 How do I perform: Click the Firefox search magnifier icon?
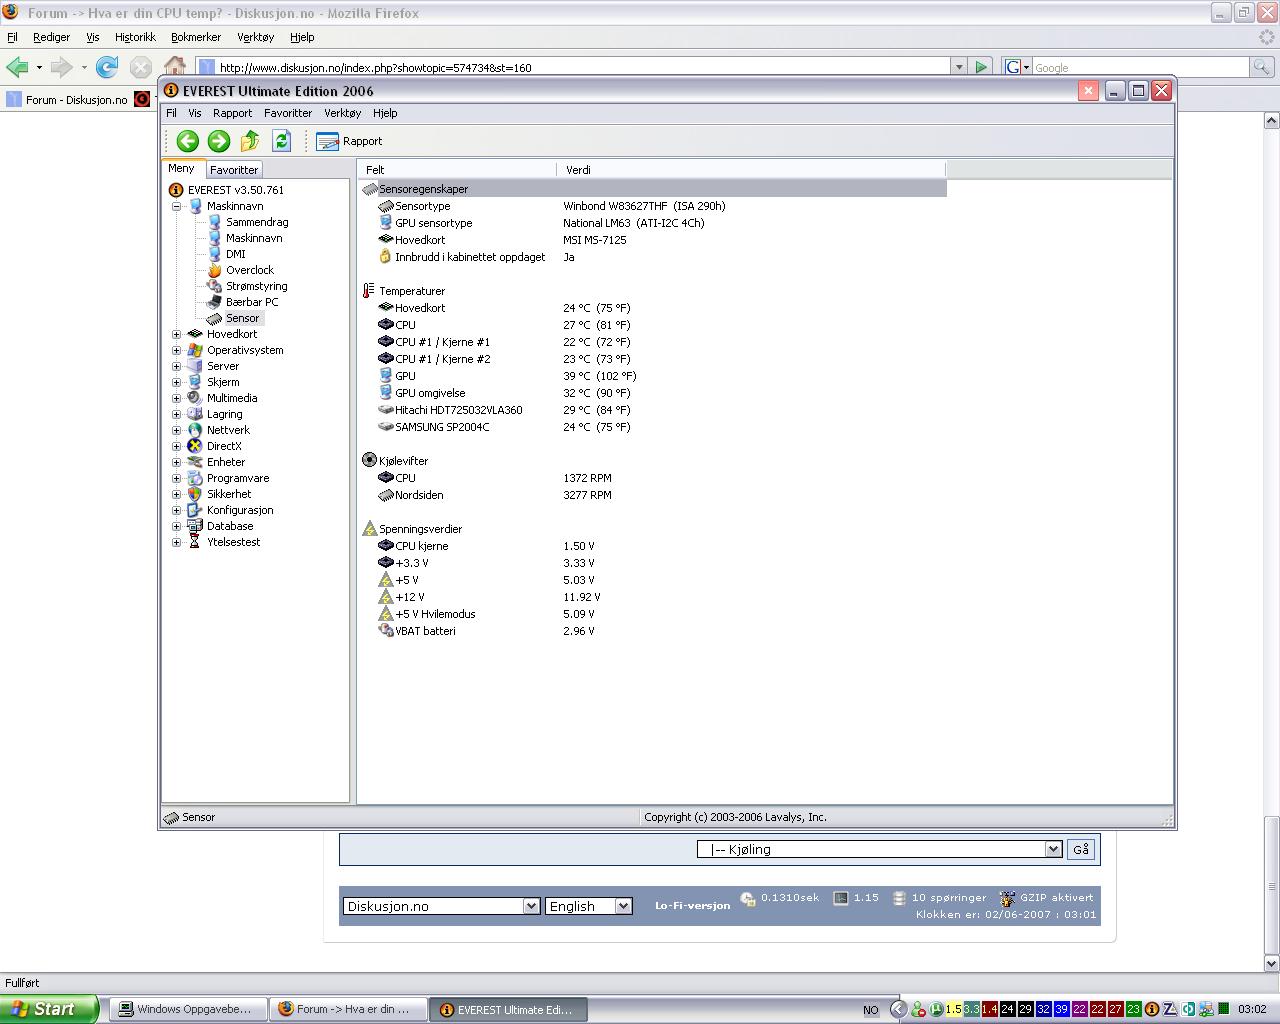pos(1263,67)
